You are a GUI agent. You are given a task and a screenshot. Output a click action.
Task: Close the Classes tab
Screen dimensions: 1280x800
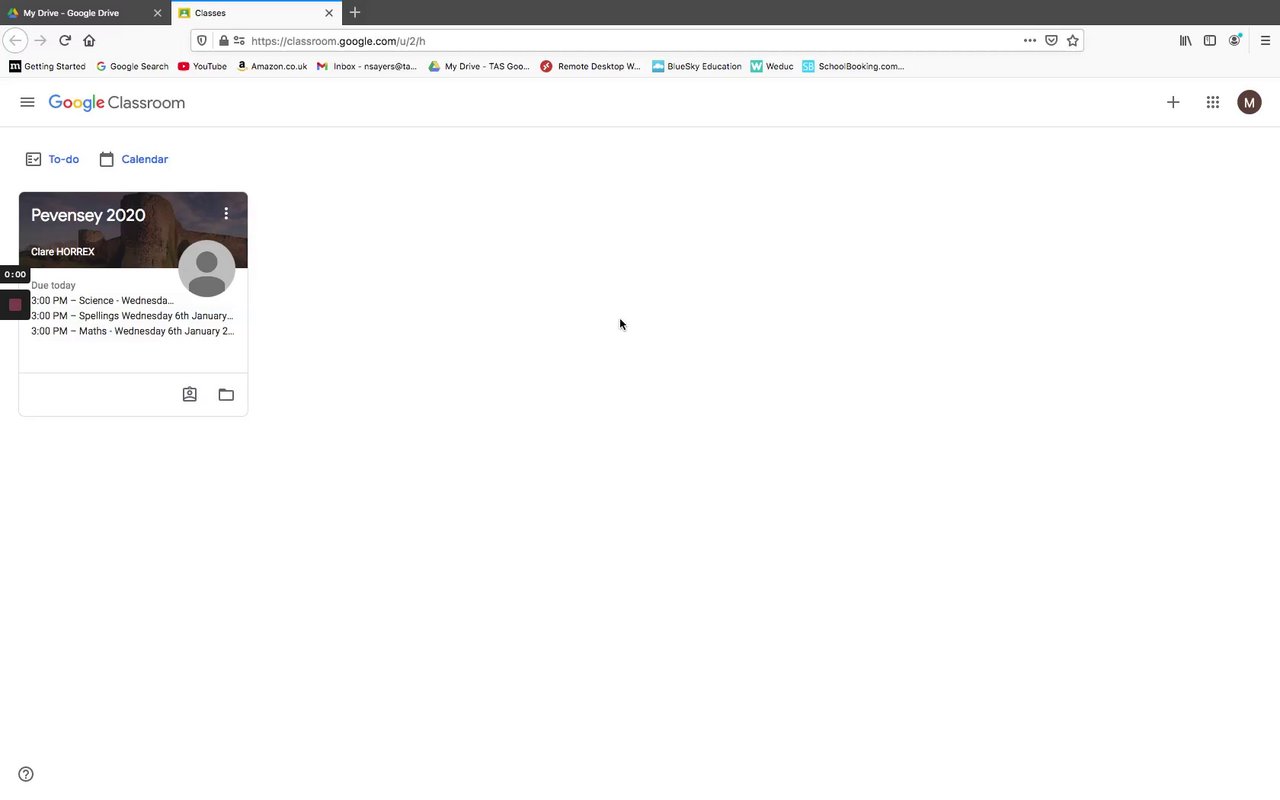pos(329,13)
